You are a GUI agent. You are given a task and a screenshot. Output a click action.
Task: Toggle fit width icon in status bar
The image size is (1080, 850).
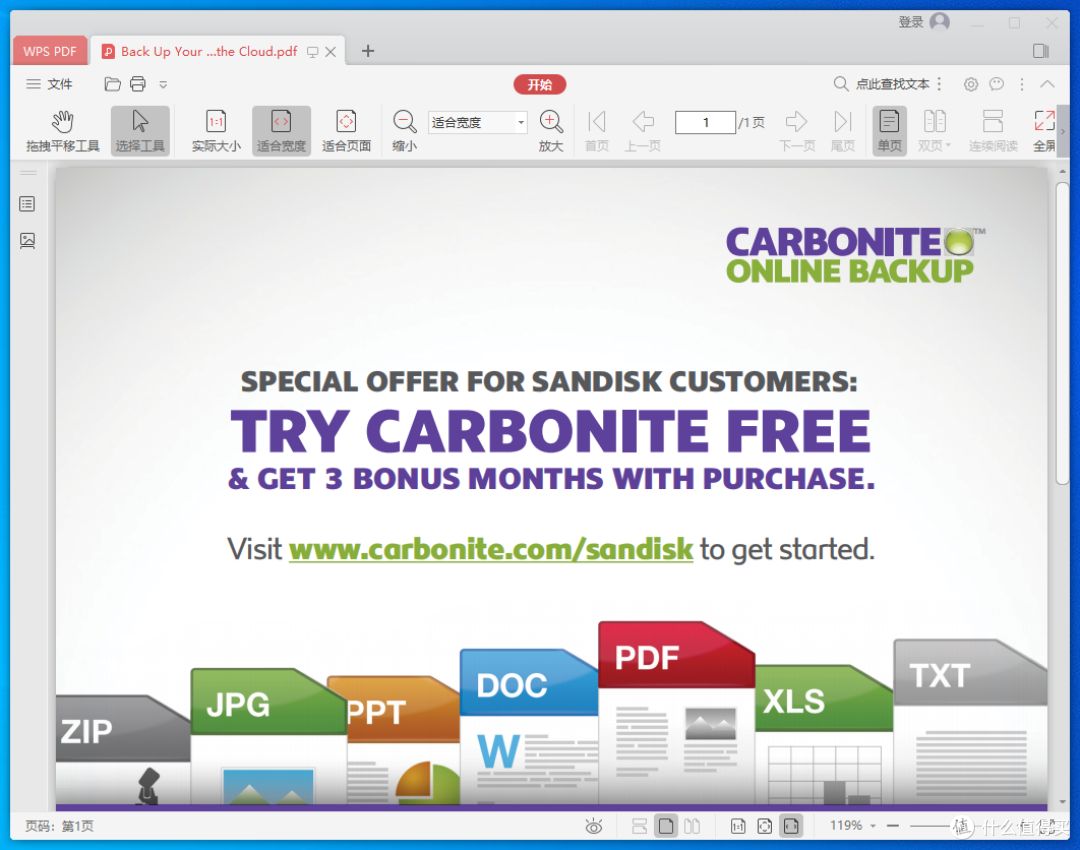click(x=791, y=826)
